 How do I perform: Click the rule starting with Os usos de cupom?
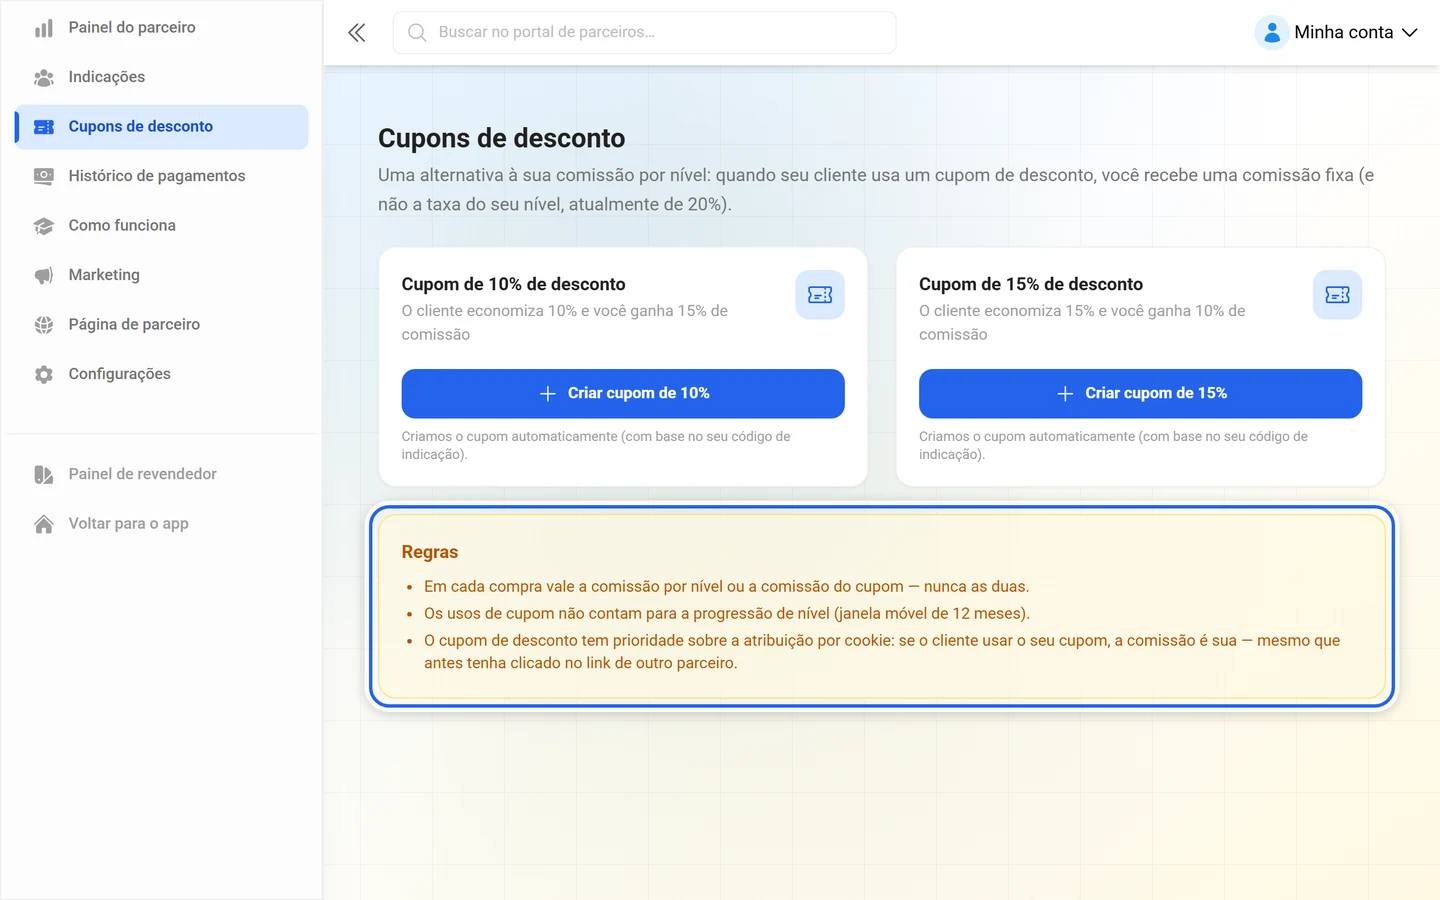click(727, 614)
